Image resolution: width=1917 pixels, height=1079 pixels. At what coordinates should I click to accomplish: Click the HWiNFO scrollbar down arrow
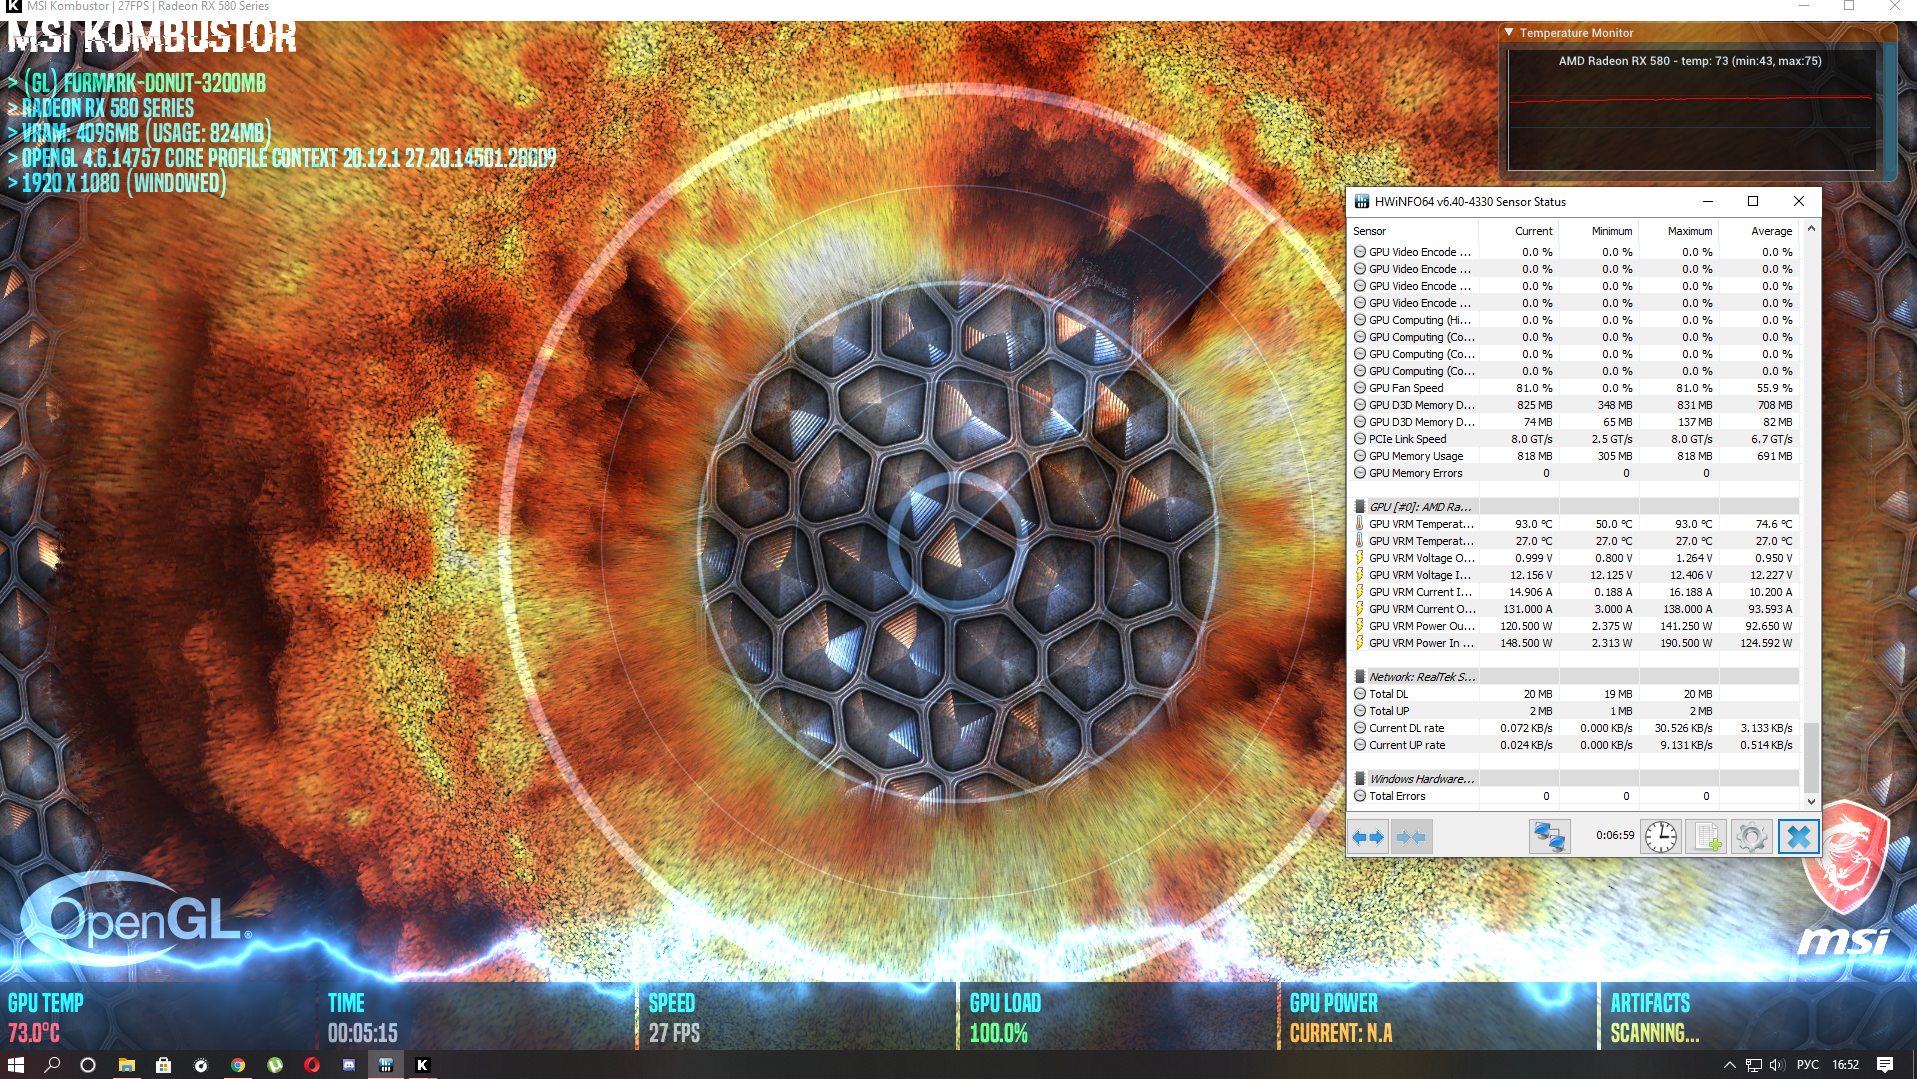click(x=1811, y=801)
